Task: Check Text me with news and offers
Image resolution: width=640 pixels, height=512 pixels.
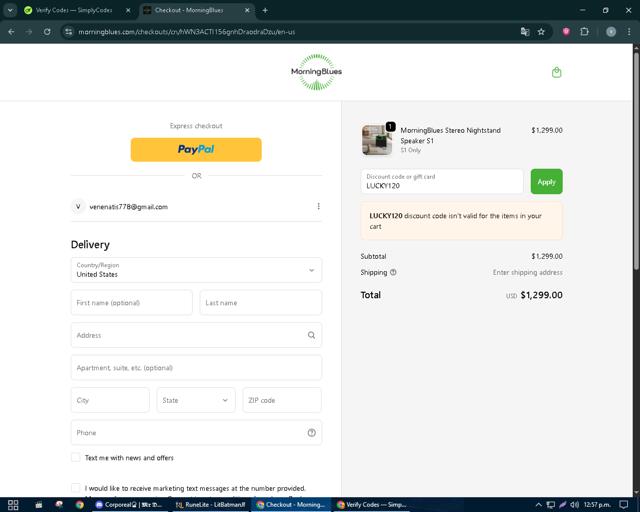Action: [76, 458]
